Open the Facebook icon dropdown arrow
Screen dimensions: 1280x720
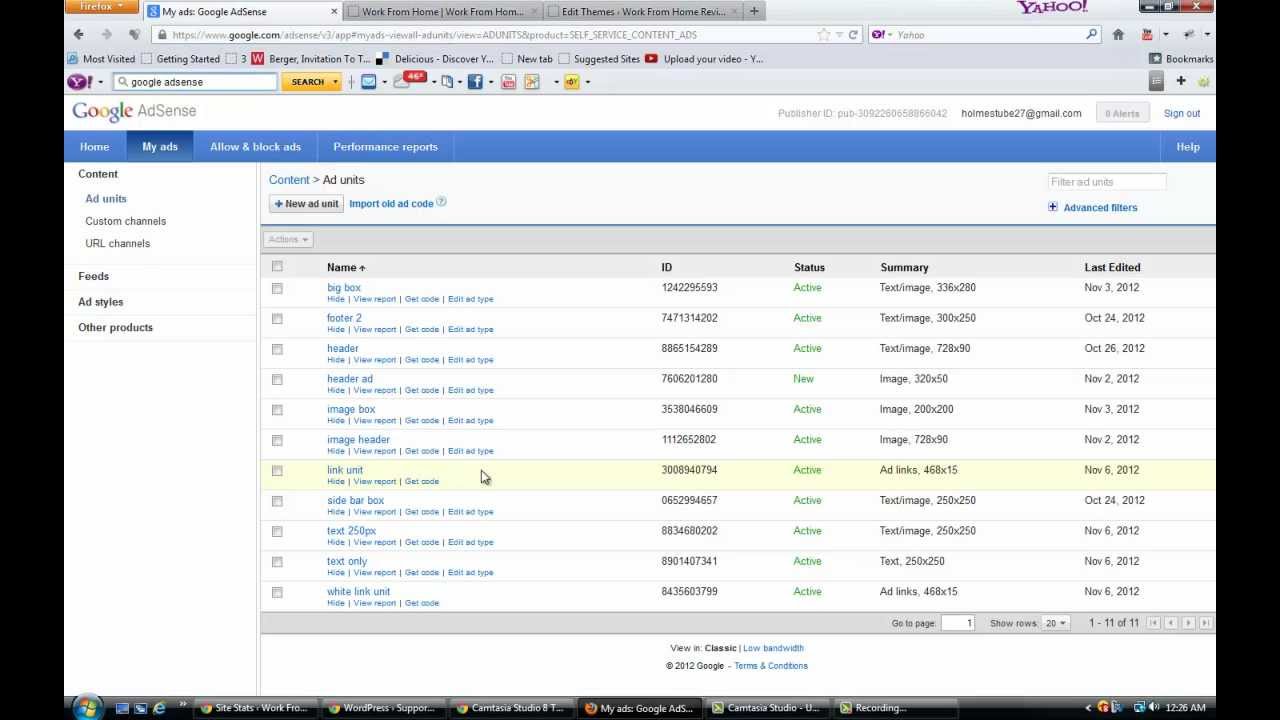pos(491,82)
